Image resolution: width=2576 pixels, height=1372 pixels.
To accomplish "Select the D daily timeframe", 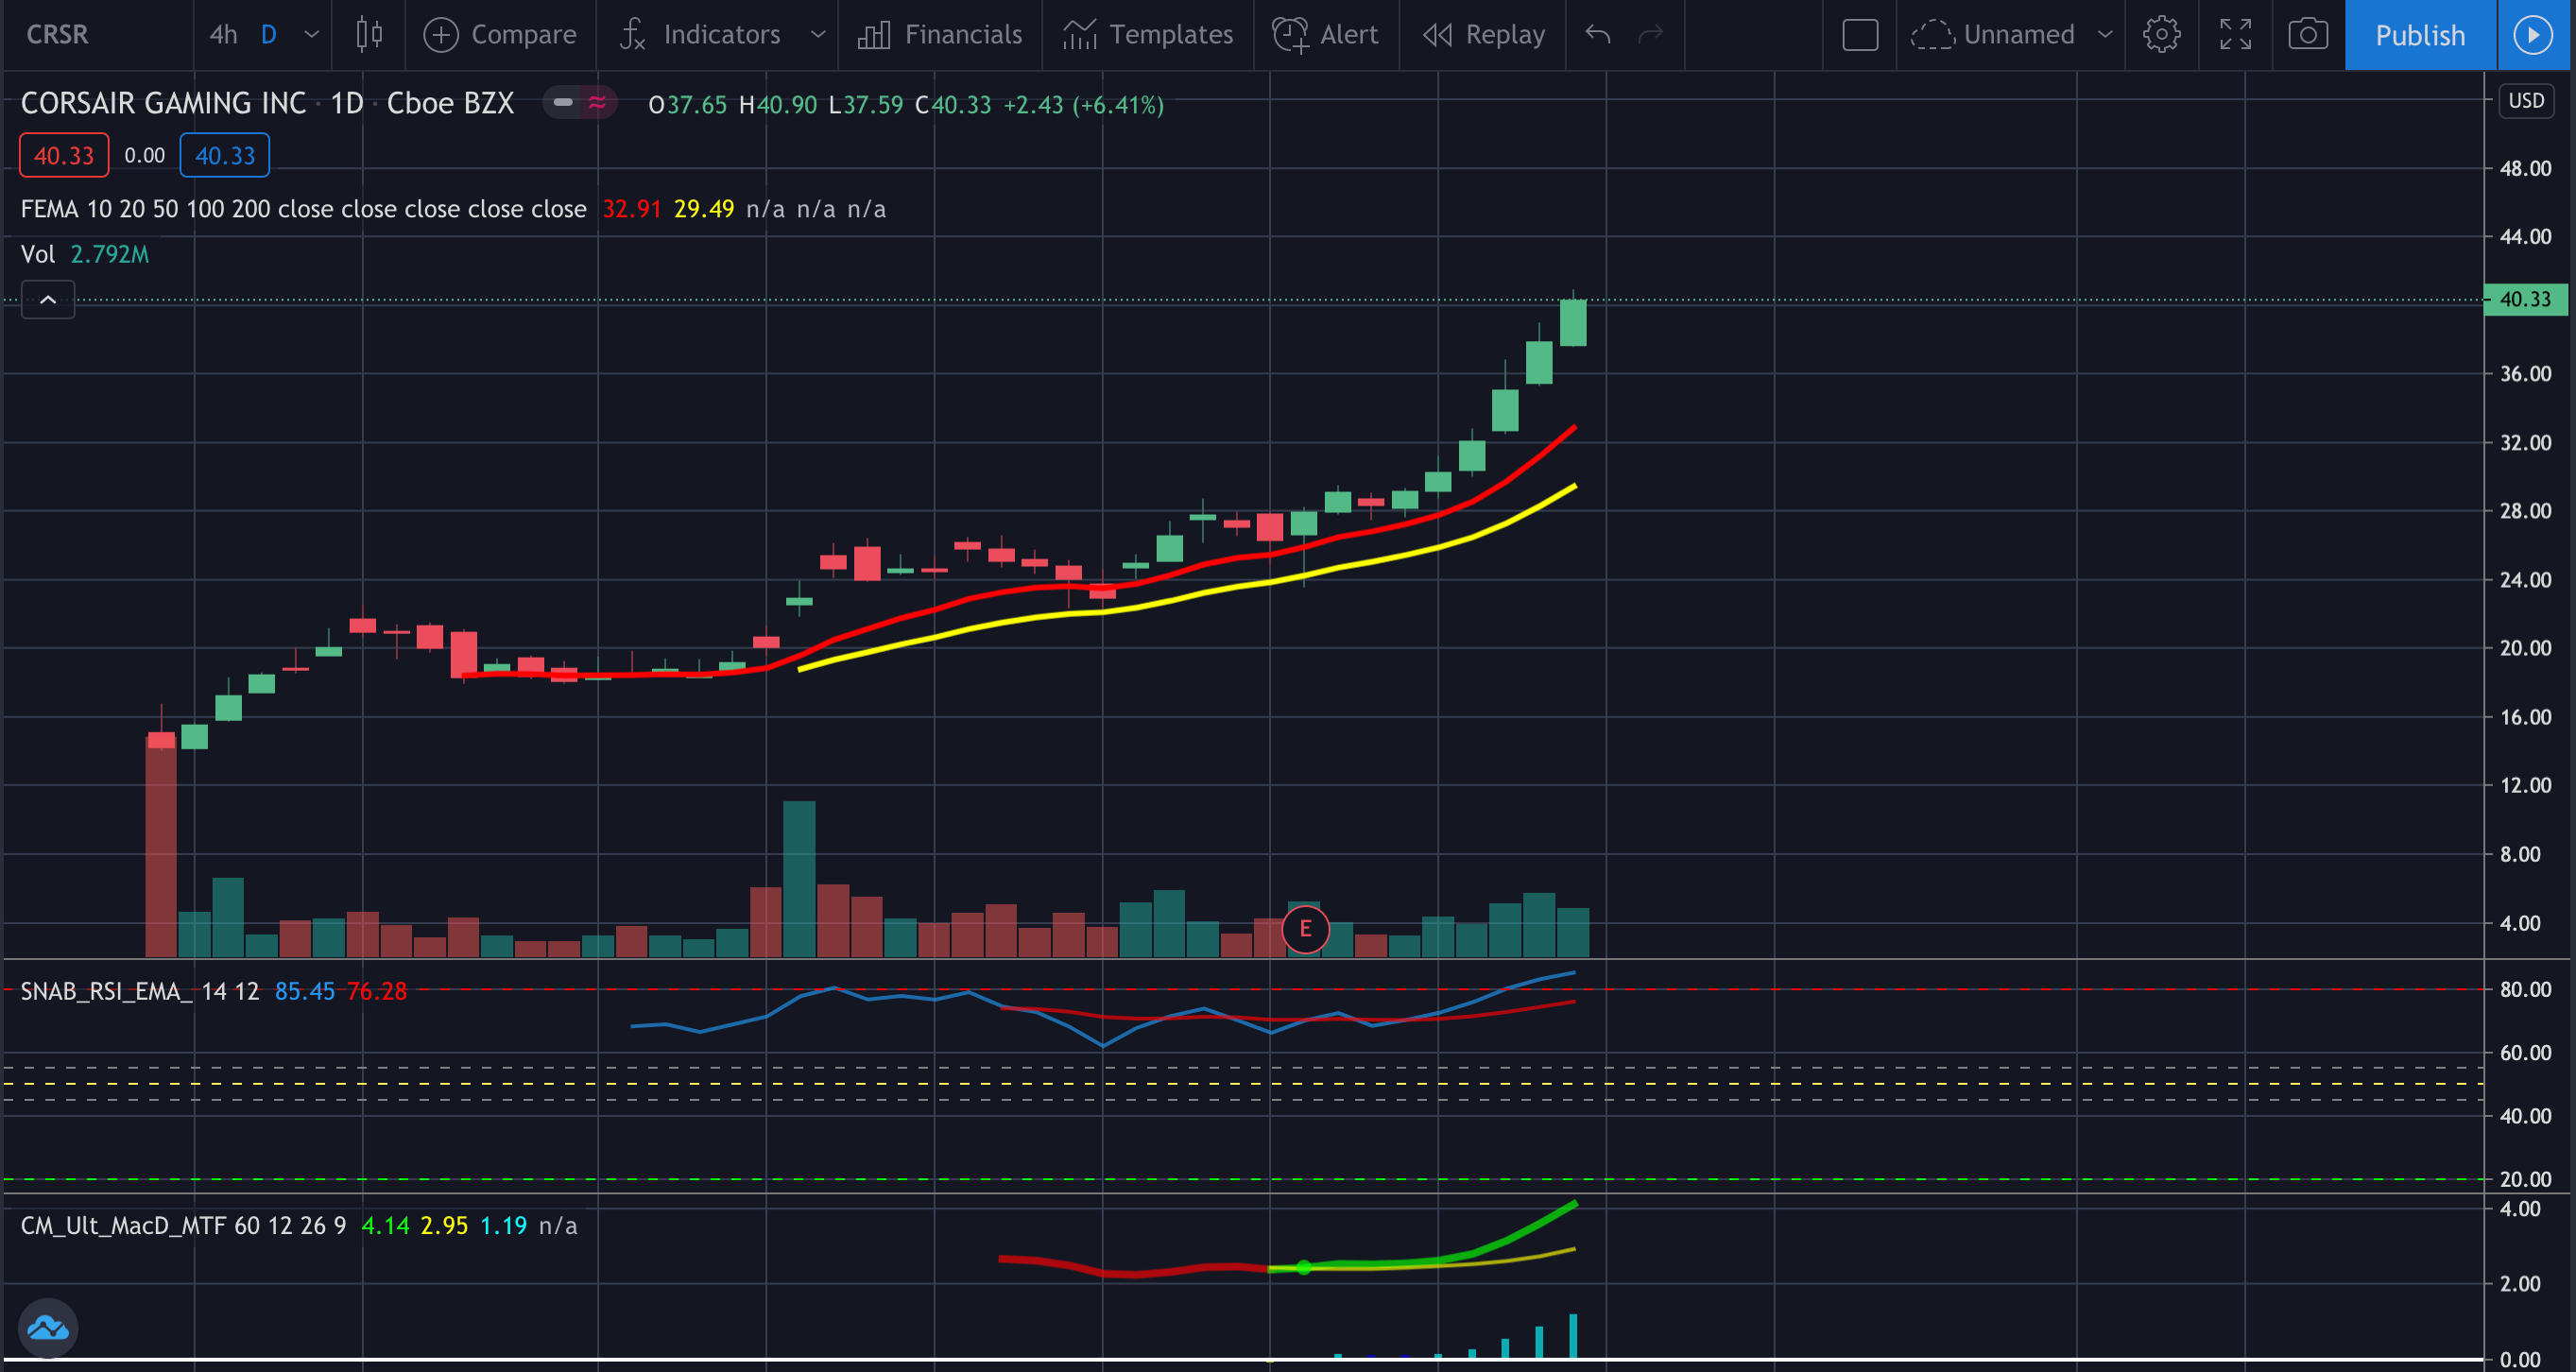I will [268, 35].
